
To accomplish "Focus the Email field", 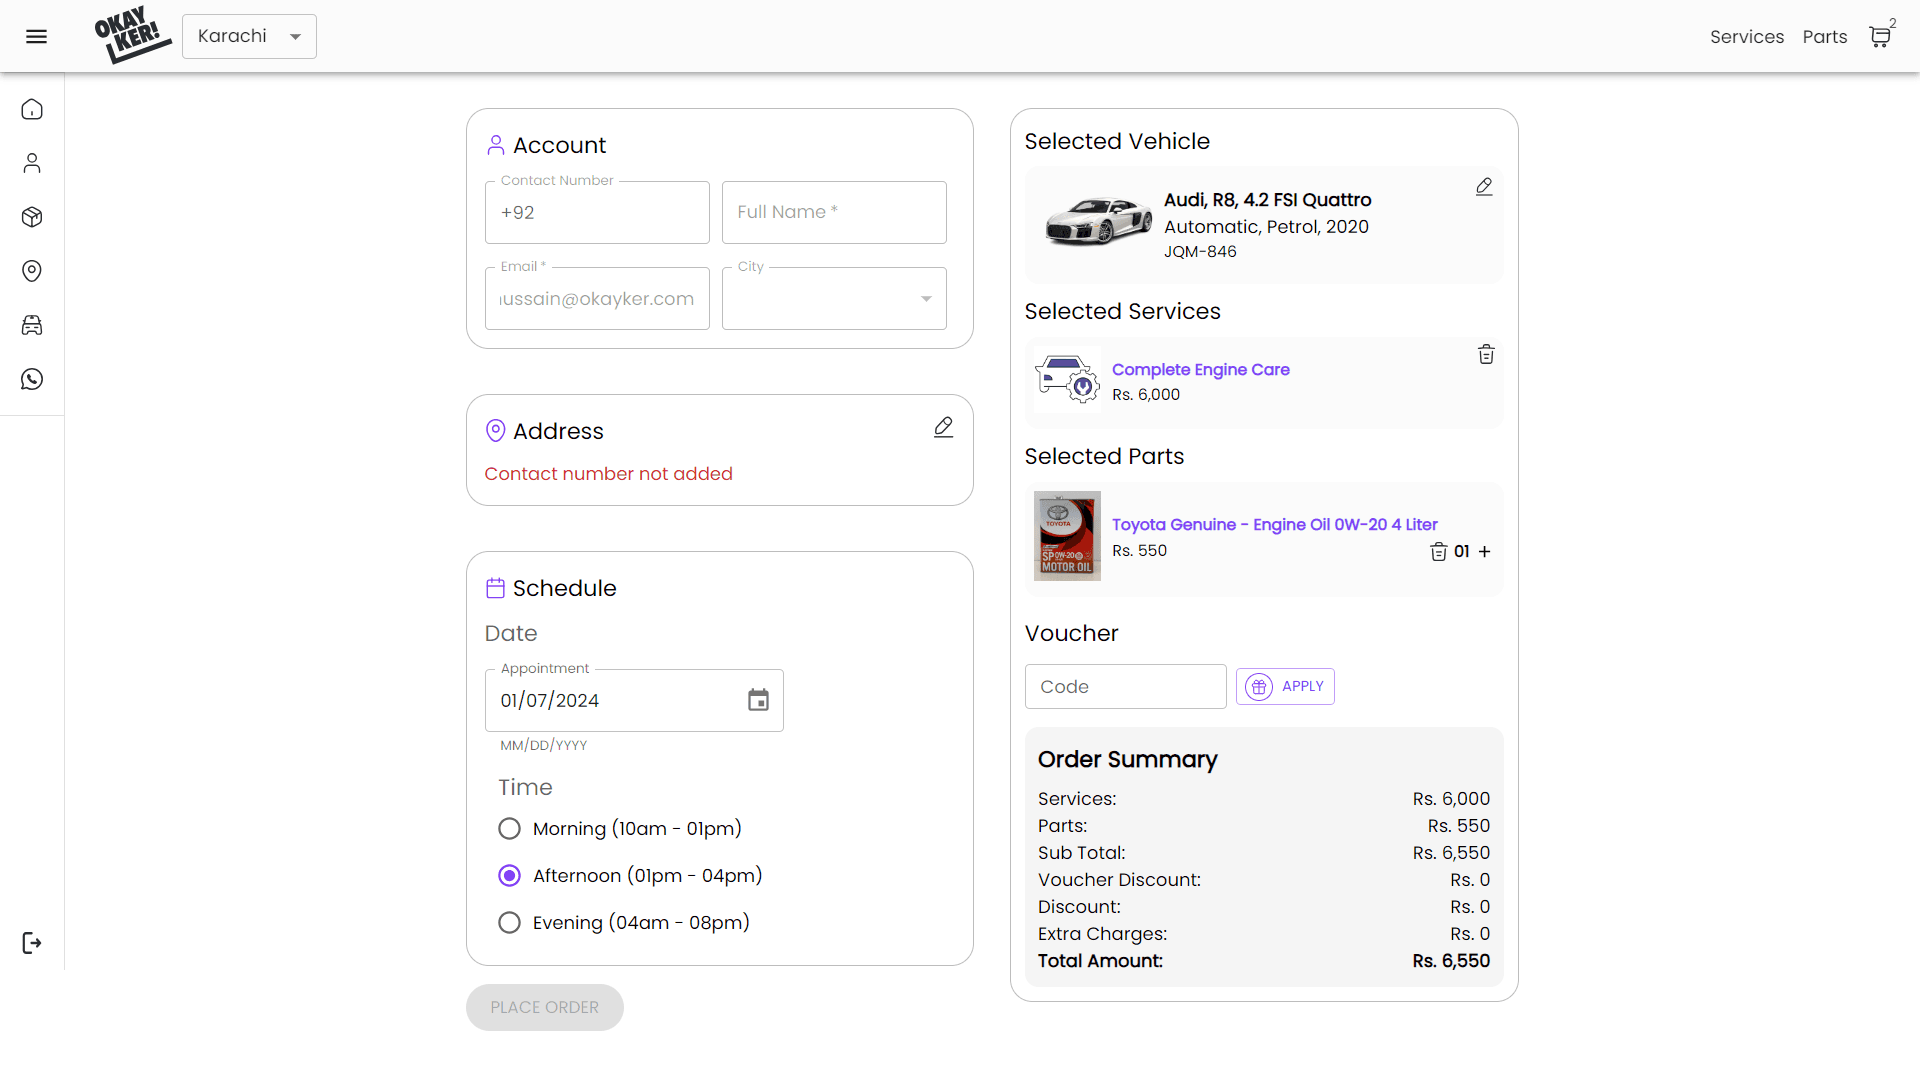I will pyautogui.click(x=597, y=298).
